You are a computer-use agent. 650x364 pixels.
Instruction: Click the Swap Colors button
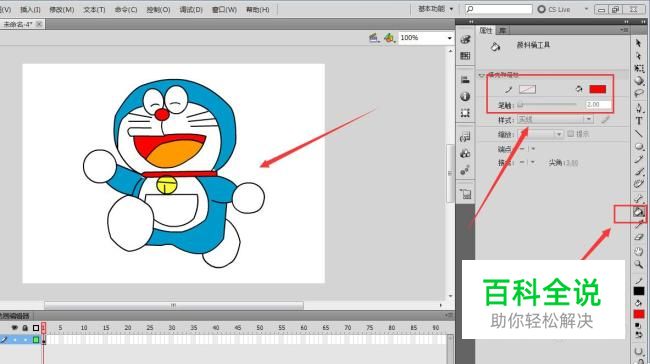(x=639, y=335)
